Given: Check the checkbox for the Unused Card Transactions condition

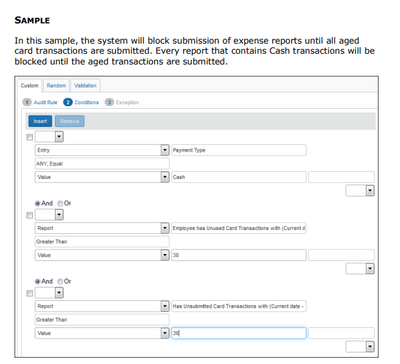Looking at the screenshot, I should (x=30, y=215).
